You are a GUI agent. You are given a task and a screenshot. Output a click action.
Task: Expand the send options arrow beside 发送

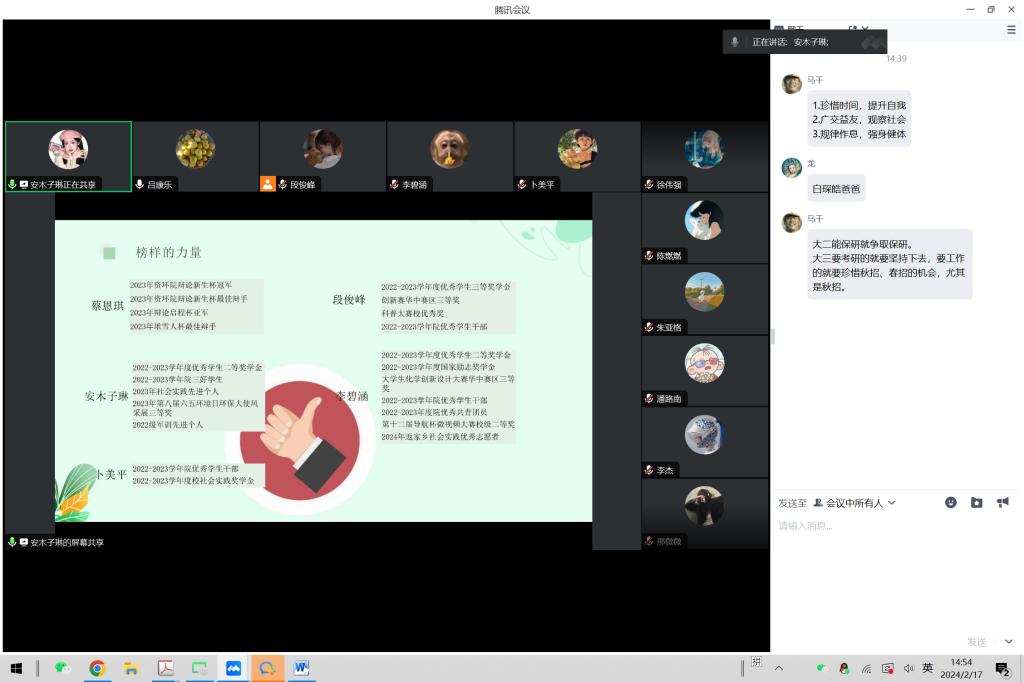coord(1008,642)
